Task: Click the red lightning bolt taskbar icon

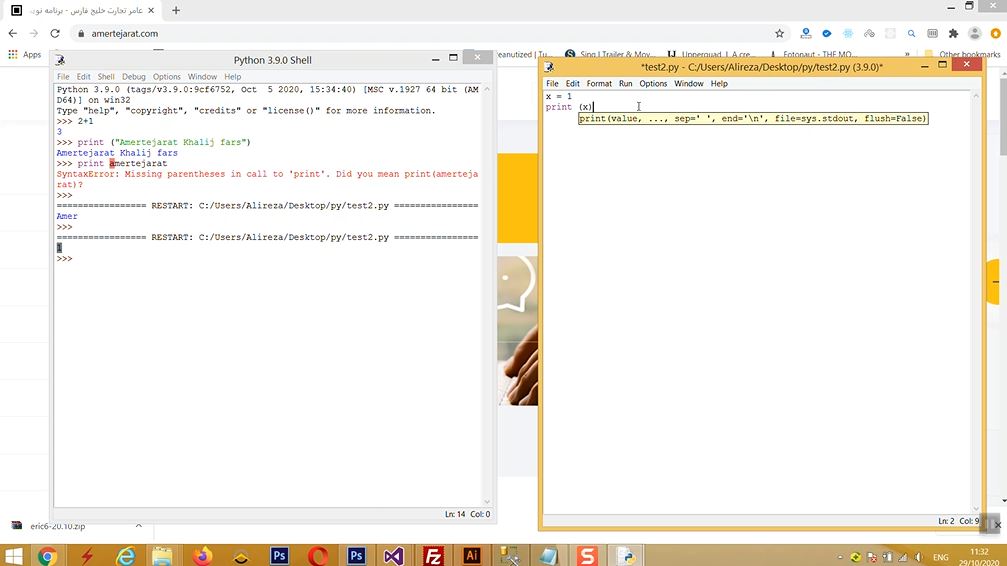Action: 87,556
